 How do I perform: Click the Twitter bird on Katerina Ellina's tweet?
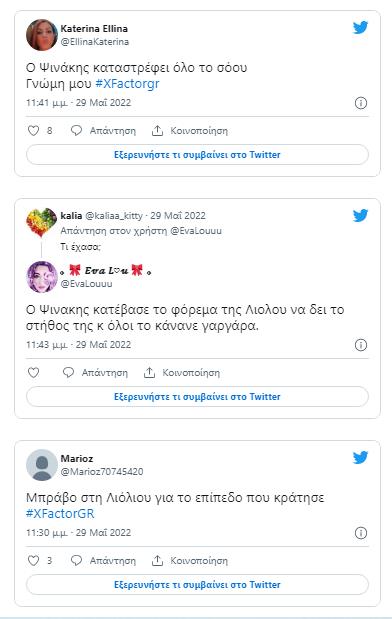tap(360, 28)
